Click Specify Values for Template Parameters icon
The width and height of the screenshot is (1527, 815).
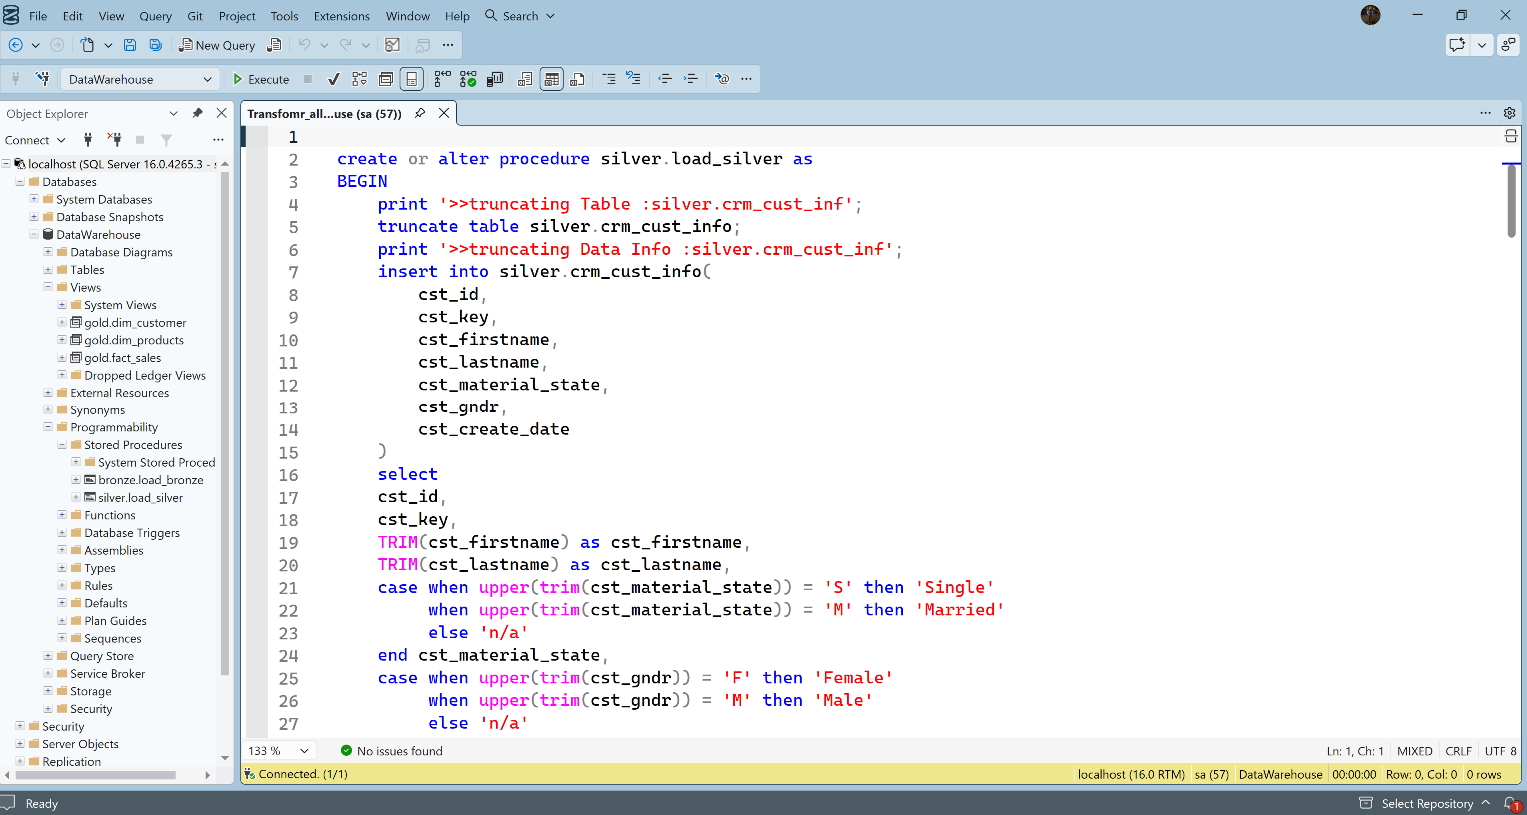(x=722, y=79)
